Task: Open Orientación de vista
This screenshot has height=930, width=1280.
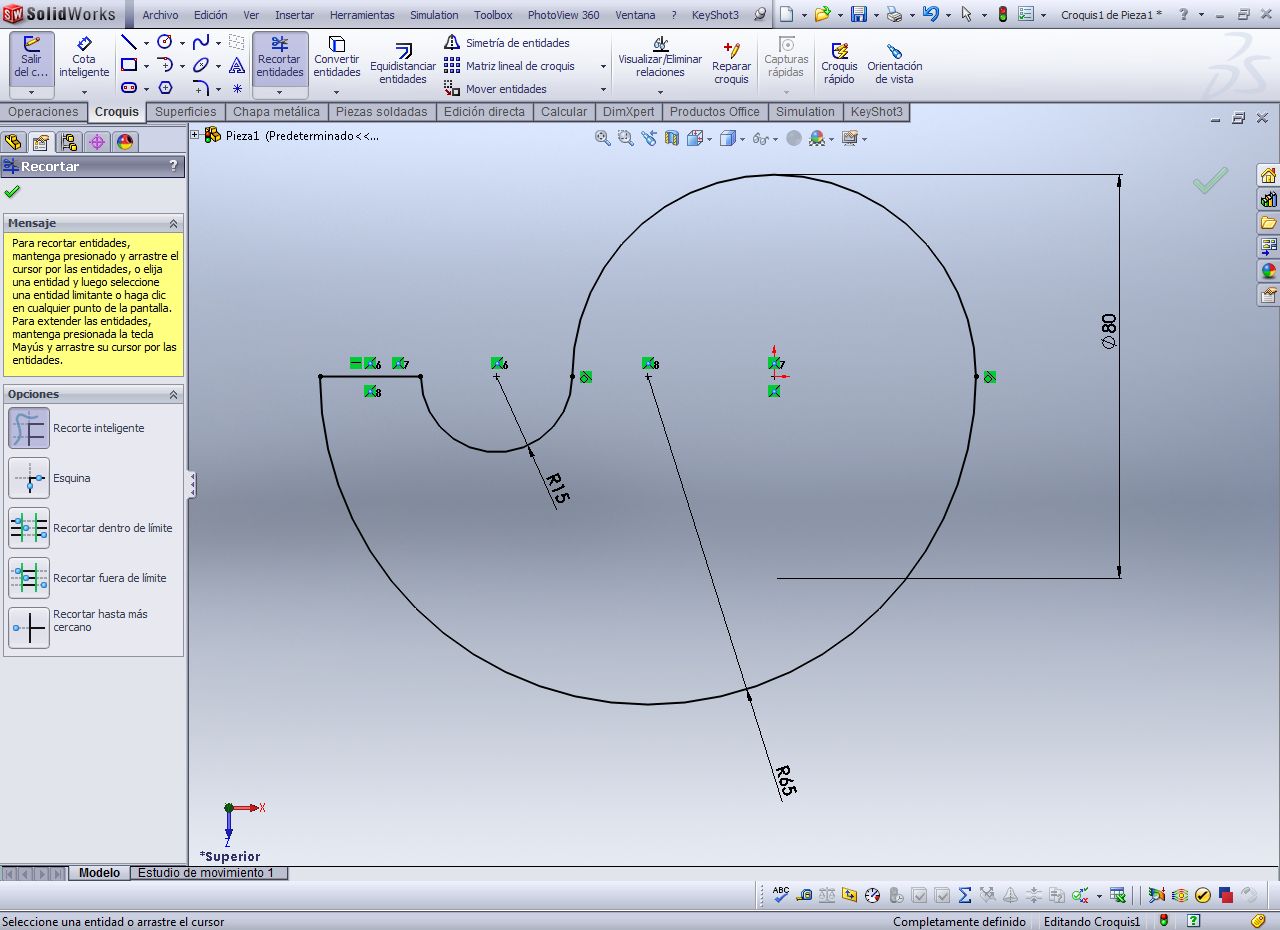Action: 894,63
